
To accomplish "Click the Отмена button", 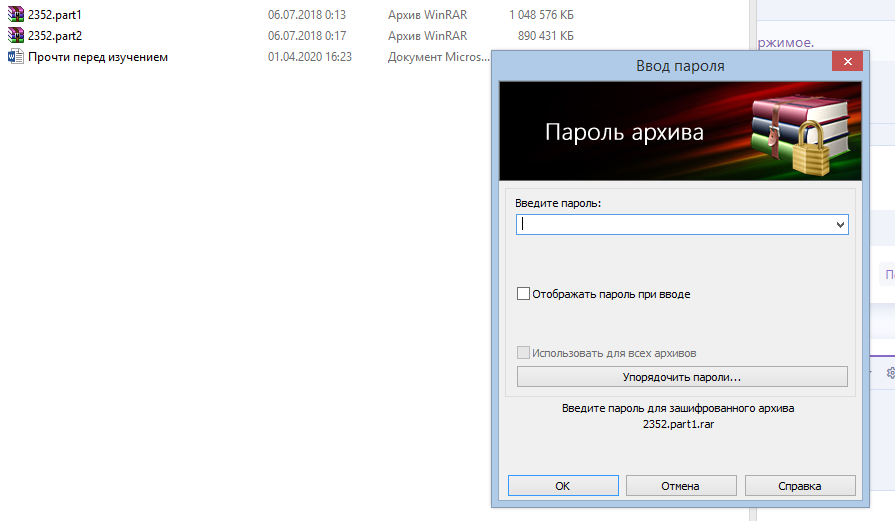I will pos(680,486).
